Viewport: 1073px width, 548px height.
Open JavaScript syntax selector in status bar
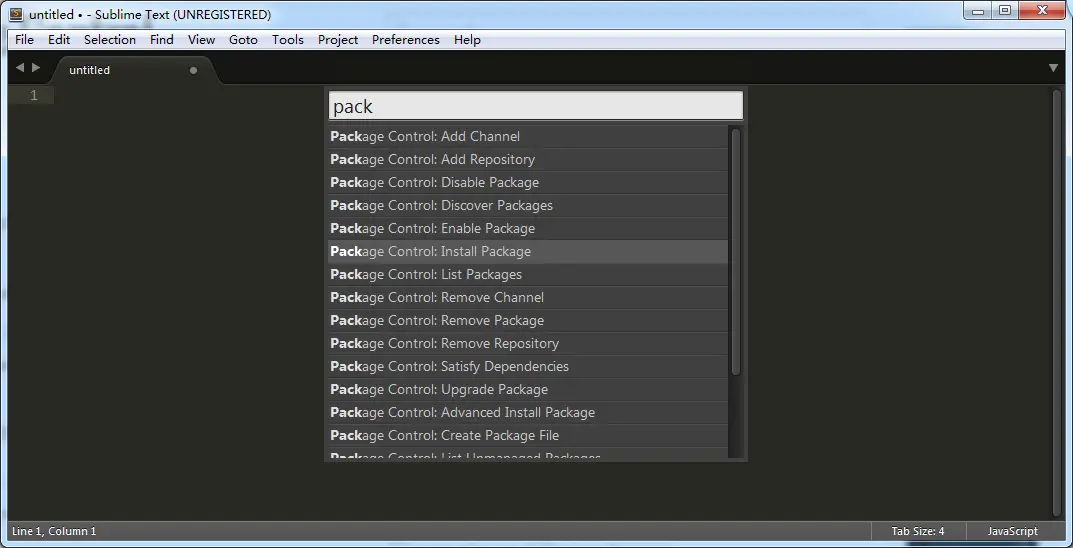[x=1012, y=531]
